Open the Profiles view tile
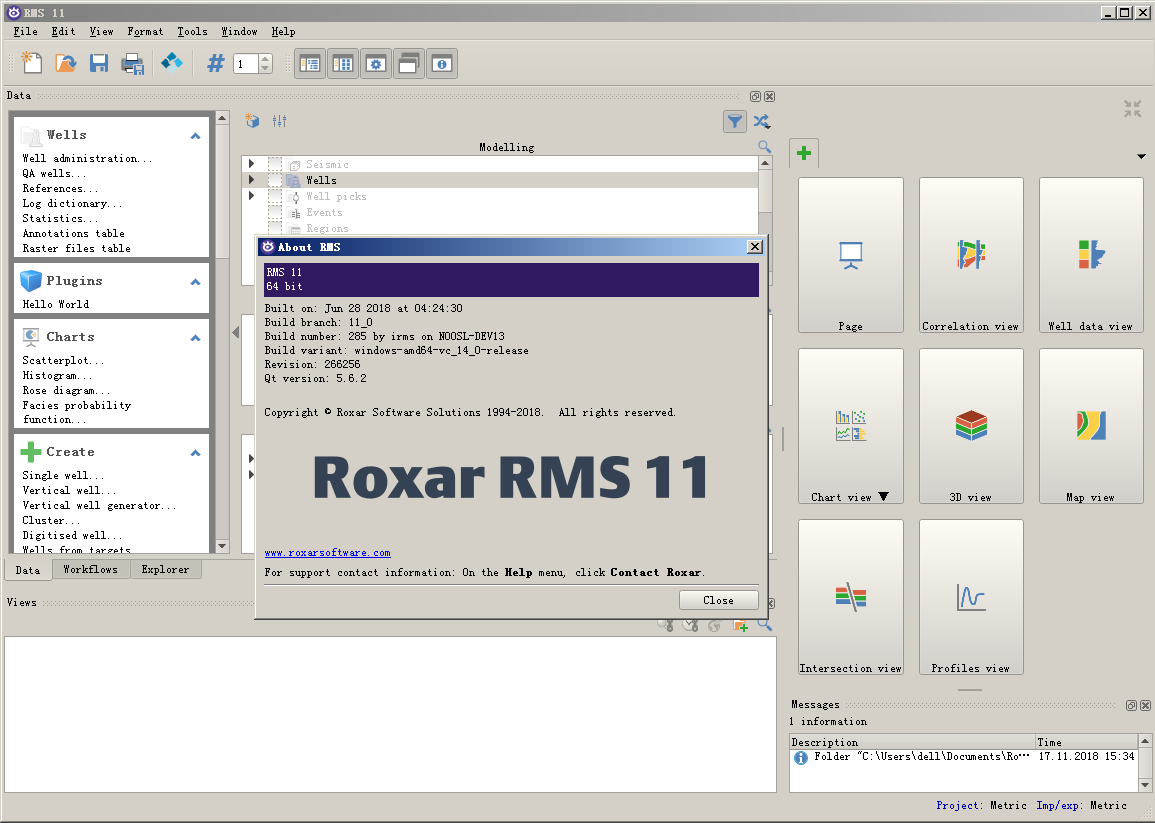Viewport: 1155px width, 823px height. coord(971,597)
